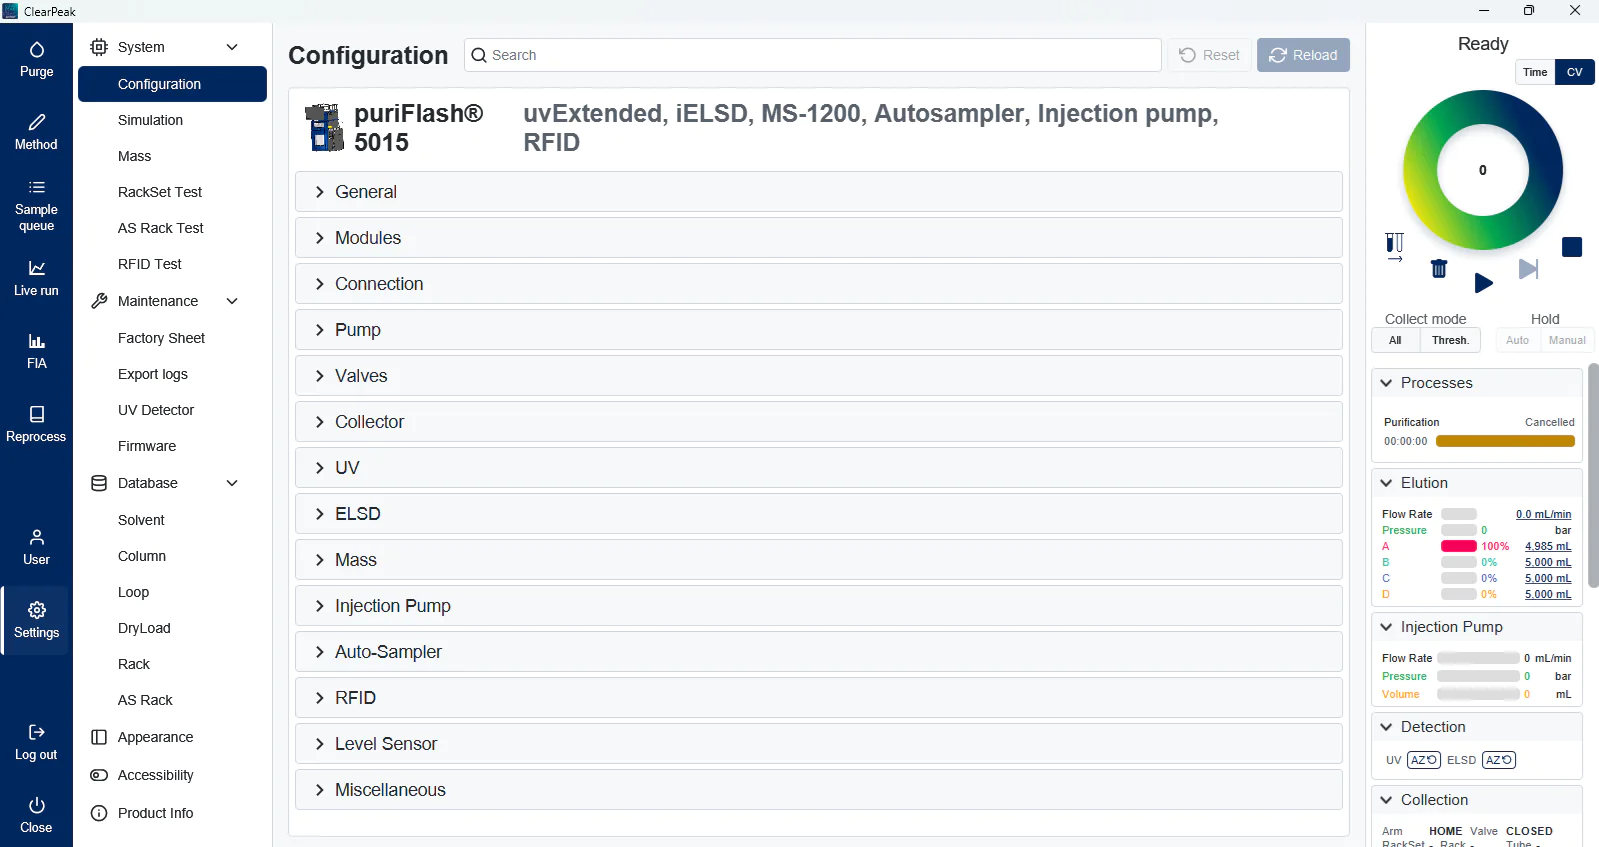Open the FIA section icon
This screenshot has height=847, width=1599.
37,341
